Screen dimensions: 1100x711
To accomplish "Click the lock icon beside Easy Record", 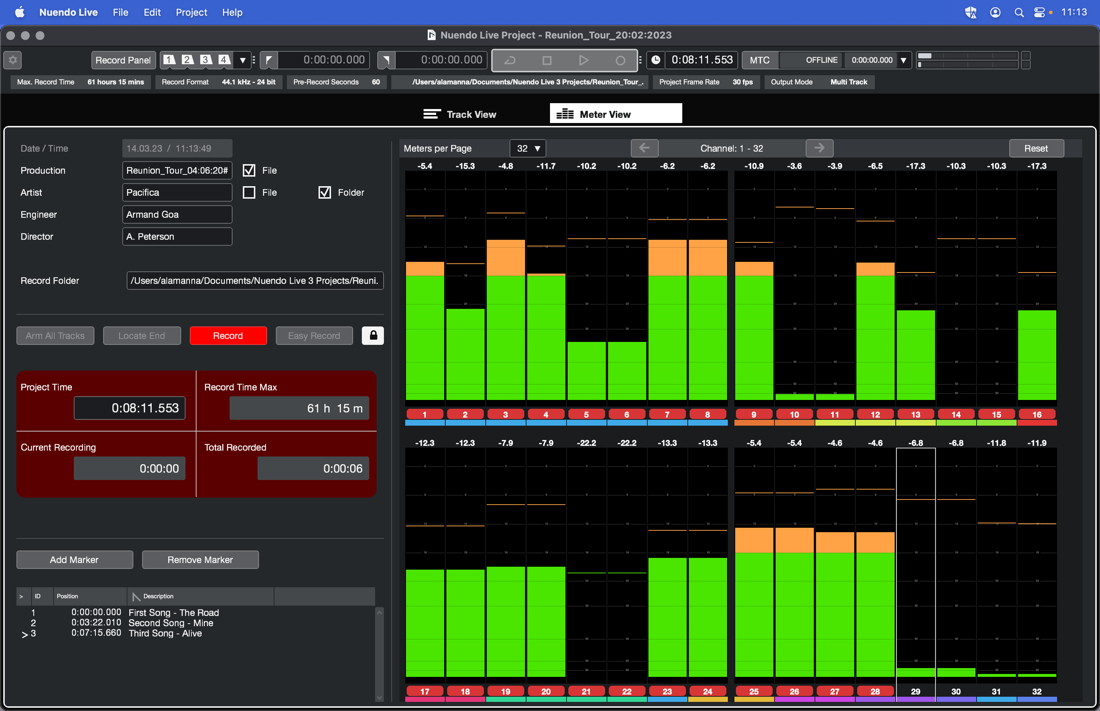I will click(x=373, y=336).
